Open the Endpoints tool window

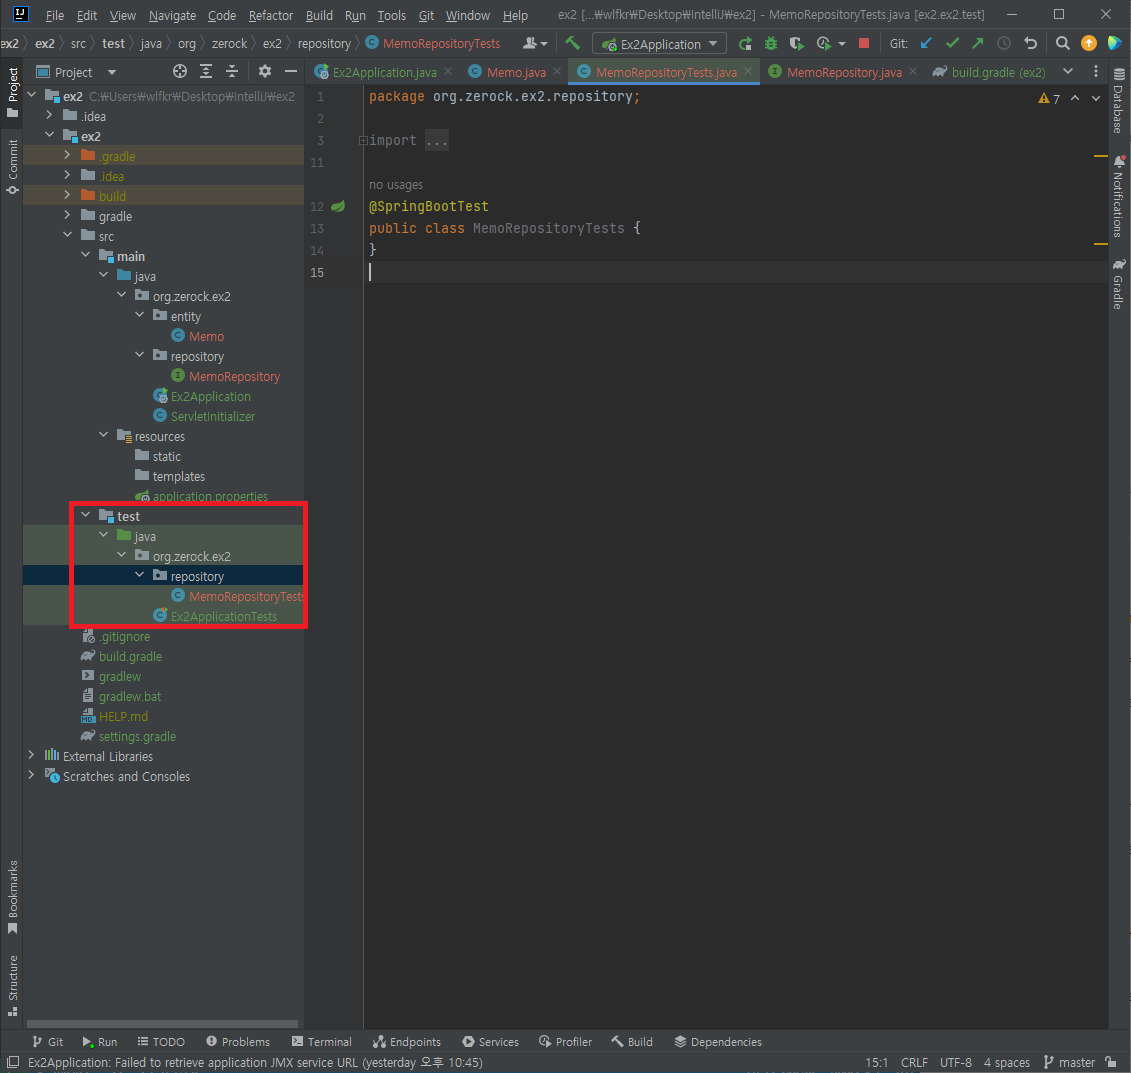point(407,1041)
